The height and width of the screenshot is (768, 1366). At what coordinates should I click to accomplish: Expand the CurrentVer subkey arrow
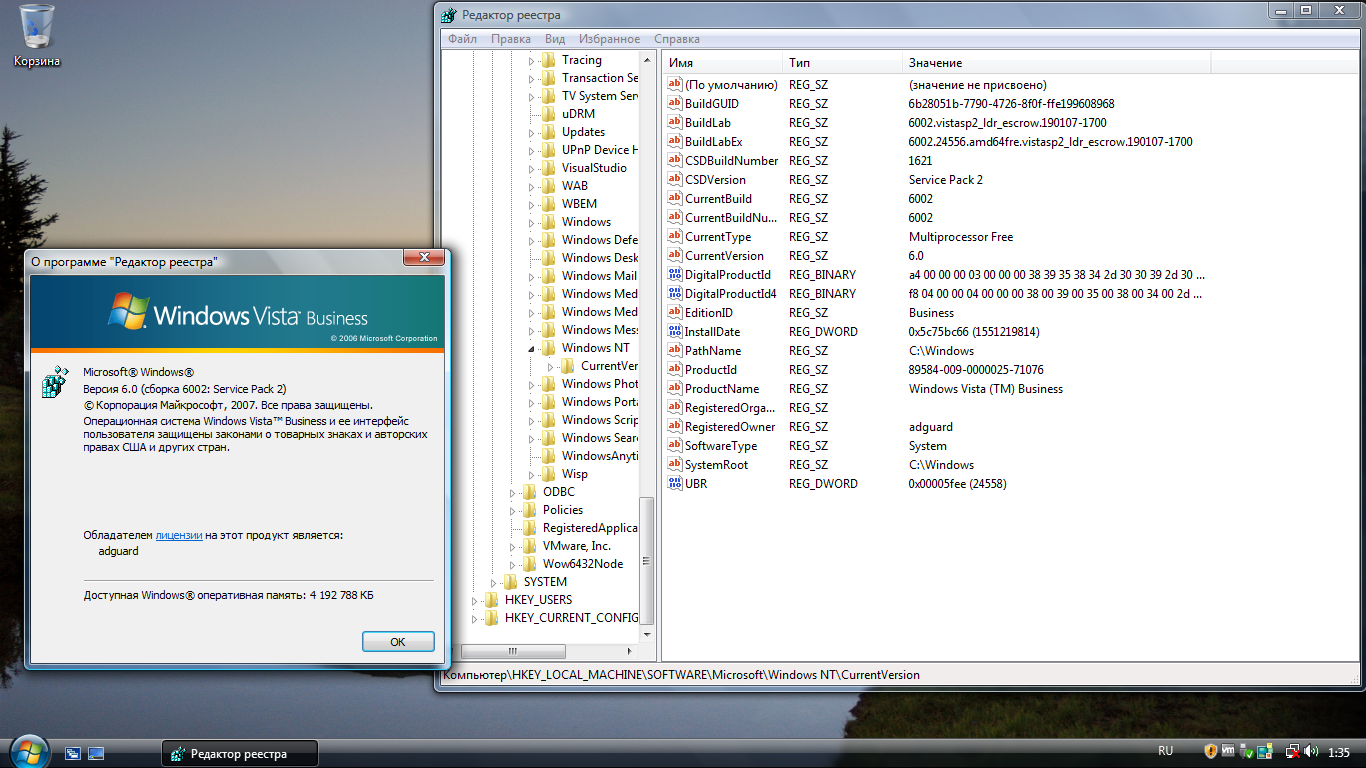click(x=551, y=366)
